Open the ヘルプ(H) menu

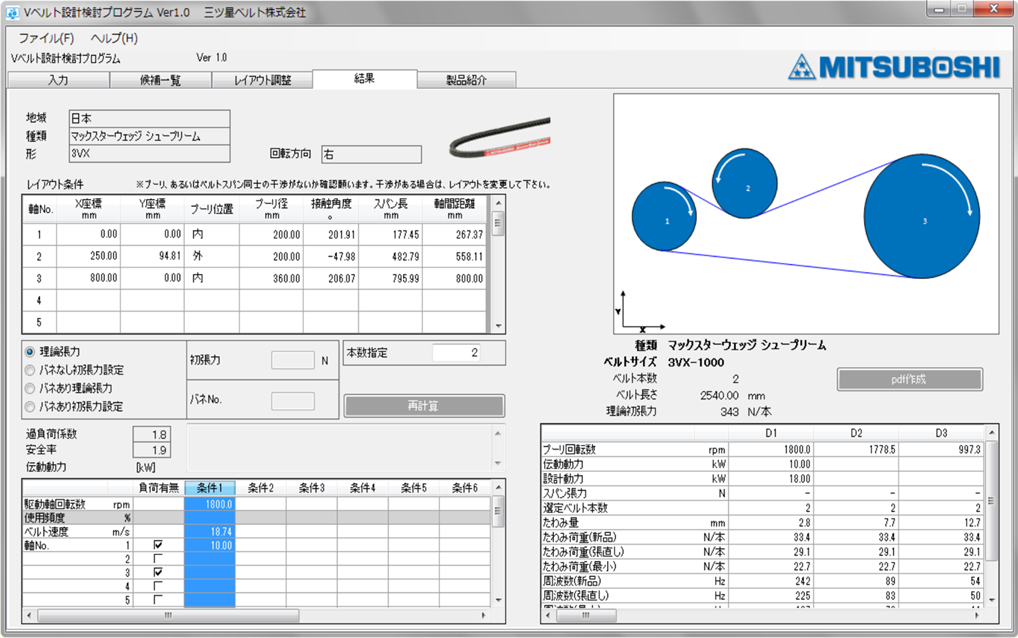coord(114,38)
